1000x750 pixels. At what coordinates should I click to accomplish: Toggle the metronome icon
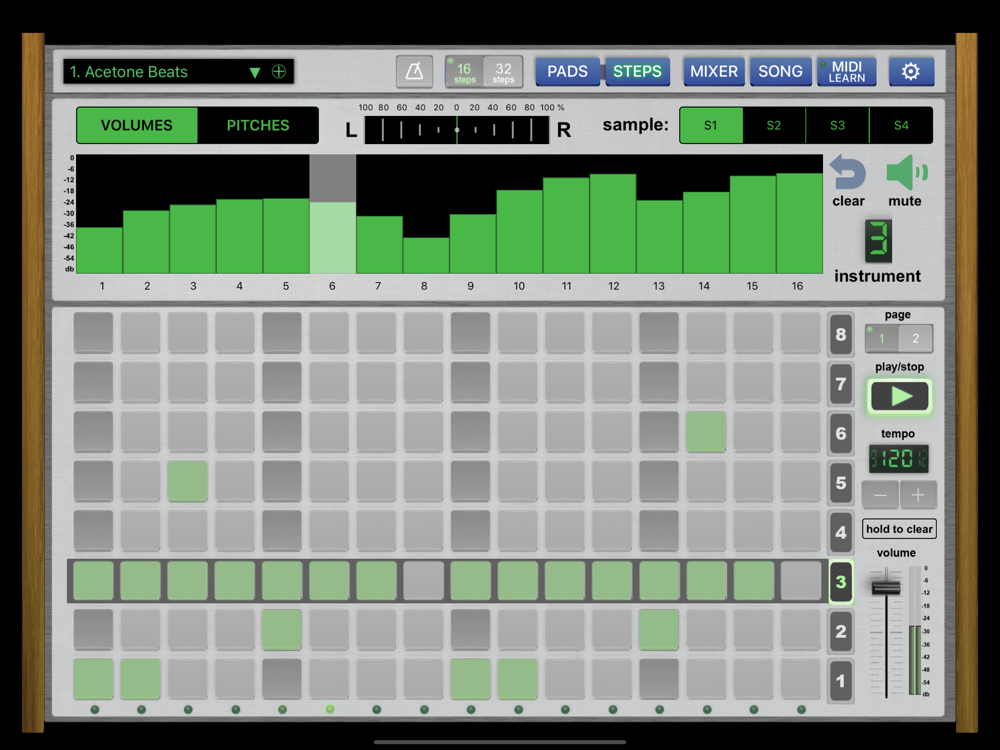pos(414,72)
